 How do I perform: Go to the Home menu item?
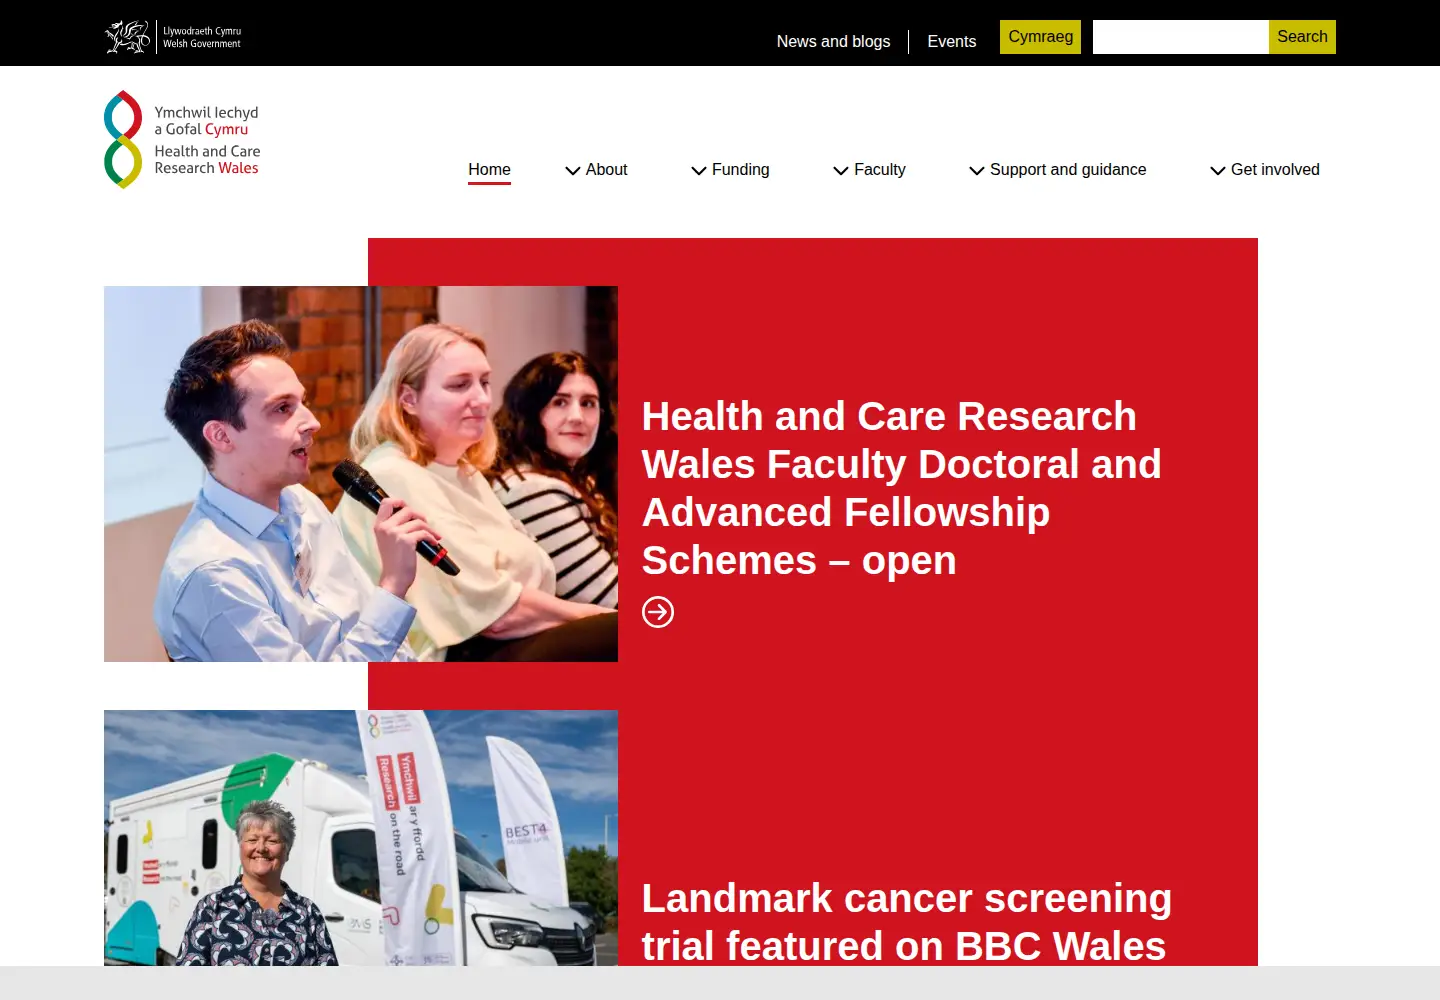click(489, 170)
